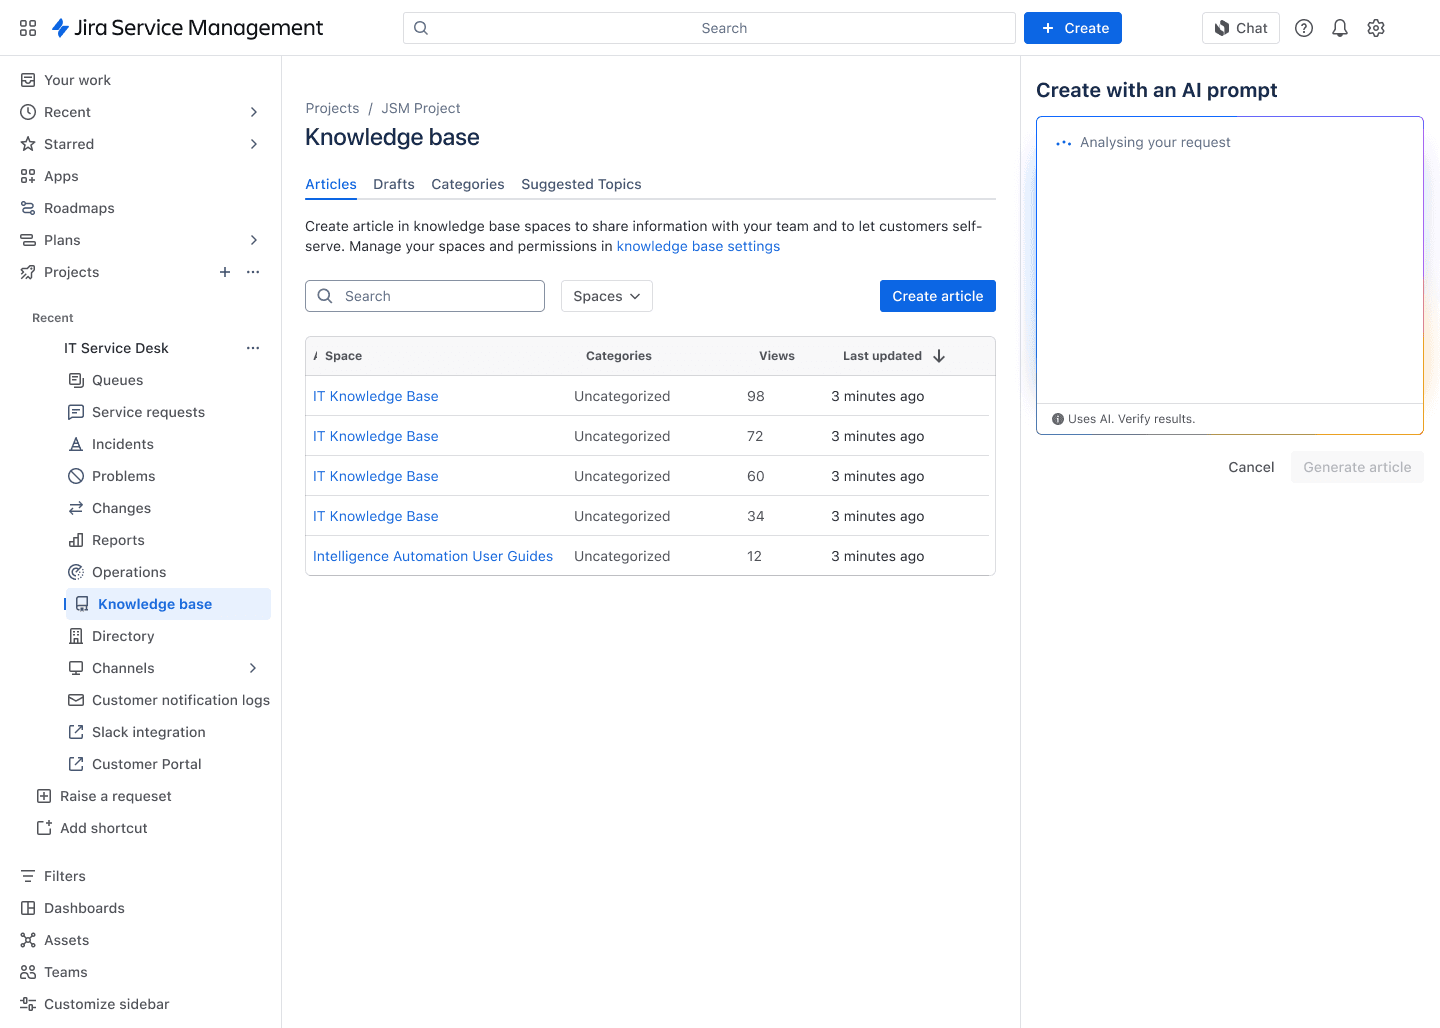Focus the articles Search field

tap(425, 296)
